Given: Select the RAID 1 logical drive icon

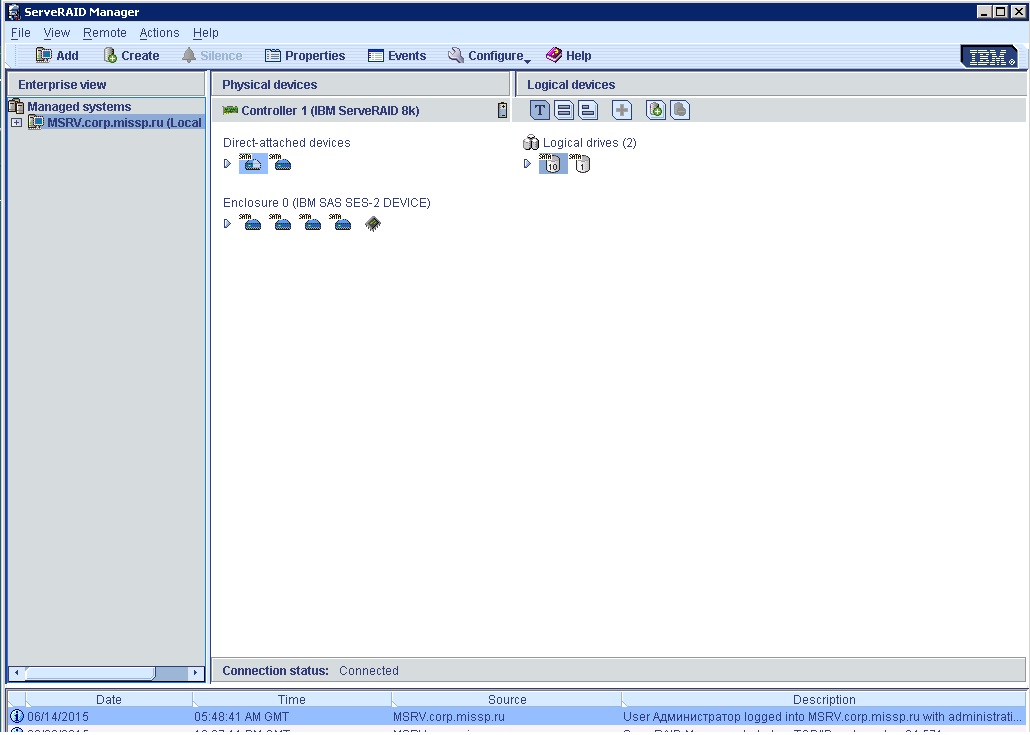Looking at the screenshot, I should (581, 164).
